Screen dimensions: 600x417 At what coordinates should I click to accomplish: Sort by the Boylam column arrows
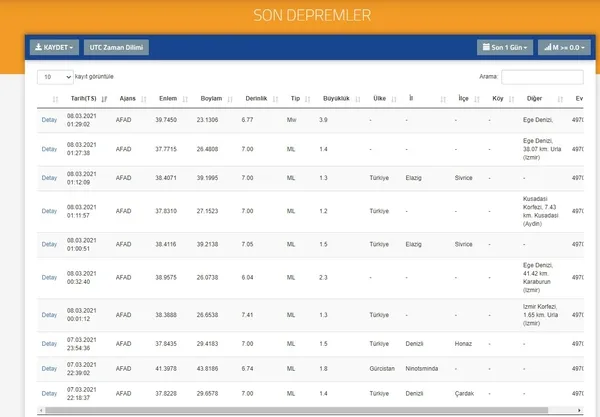[230, 99]
